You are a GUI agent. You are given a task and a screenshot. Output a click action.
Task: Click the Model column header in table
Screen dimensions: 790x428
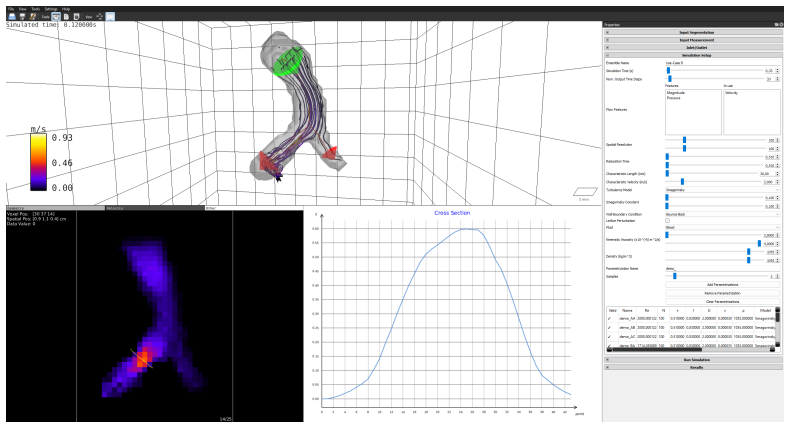tap(765, 311)
